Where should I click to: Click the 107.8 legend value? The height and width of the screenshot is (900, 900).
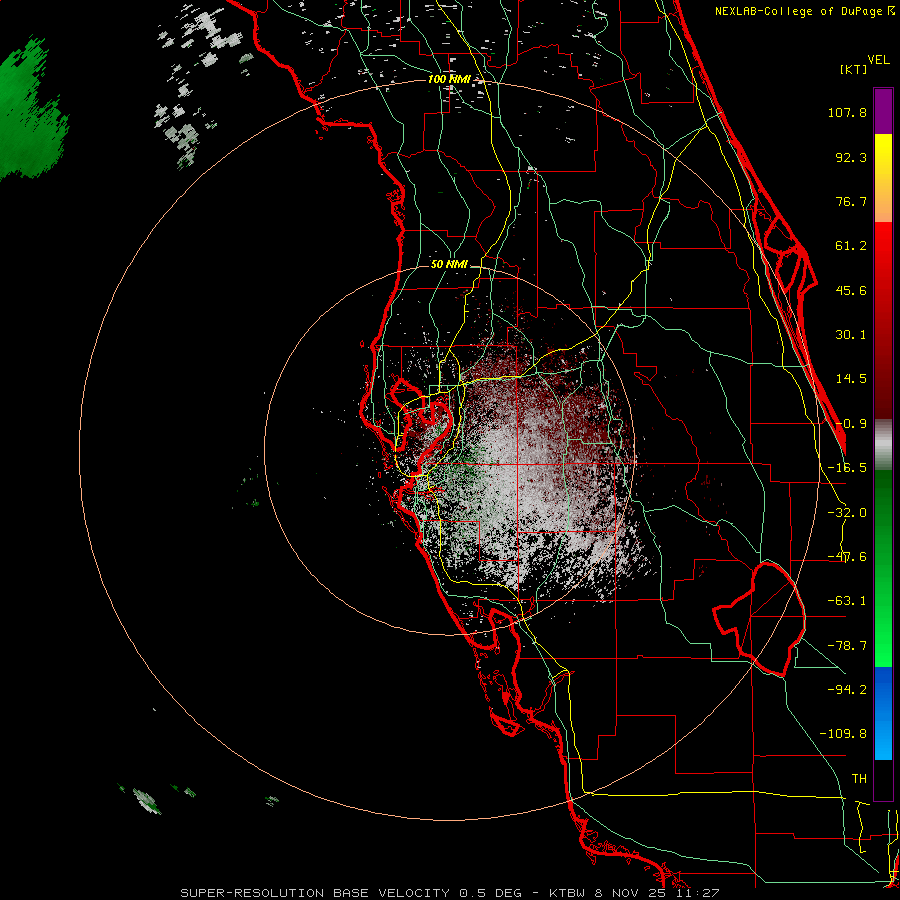pyautogui.click(x=847, y=112)
